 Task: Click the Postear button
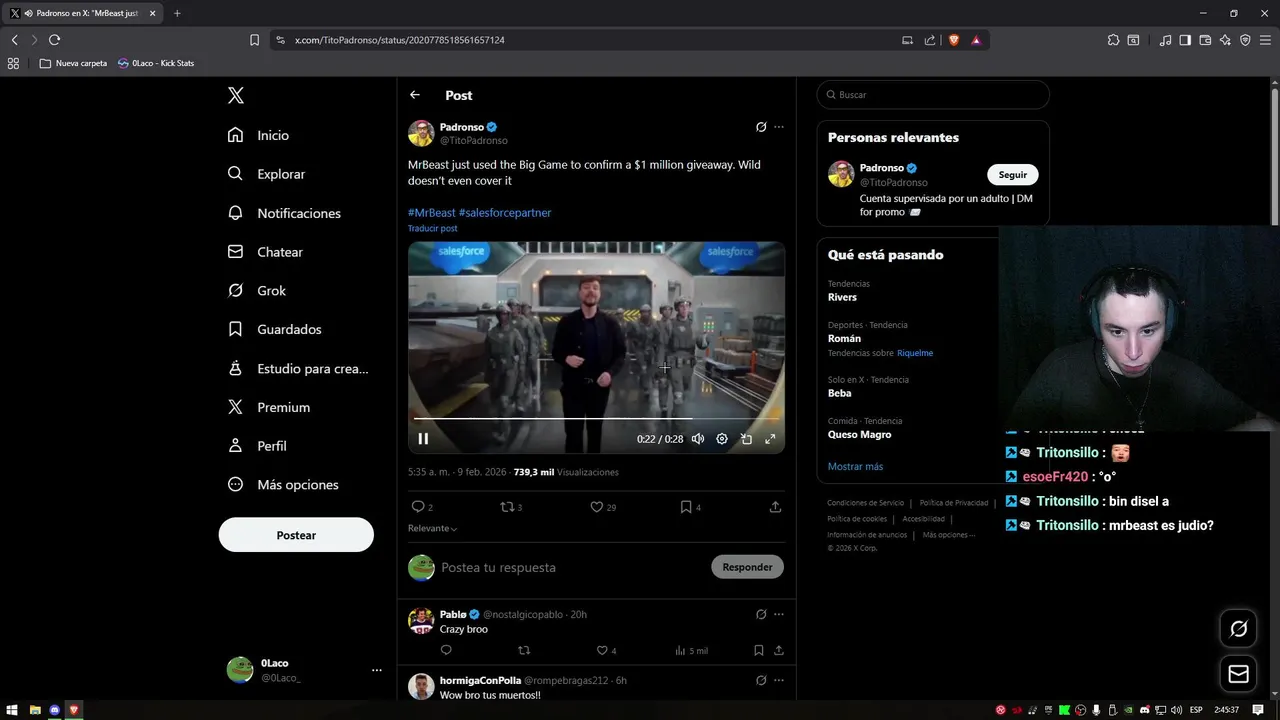point(296,535)
